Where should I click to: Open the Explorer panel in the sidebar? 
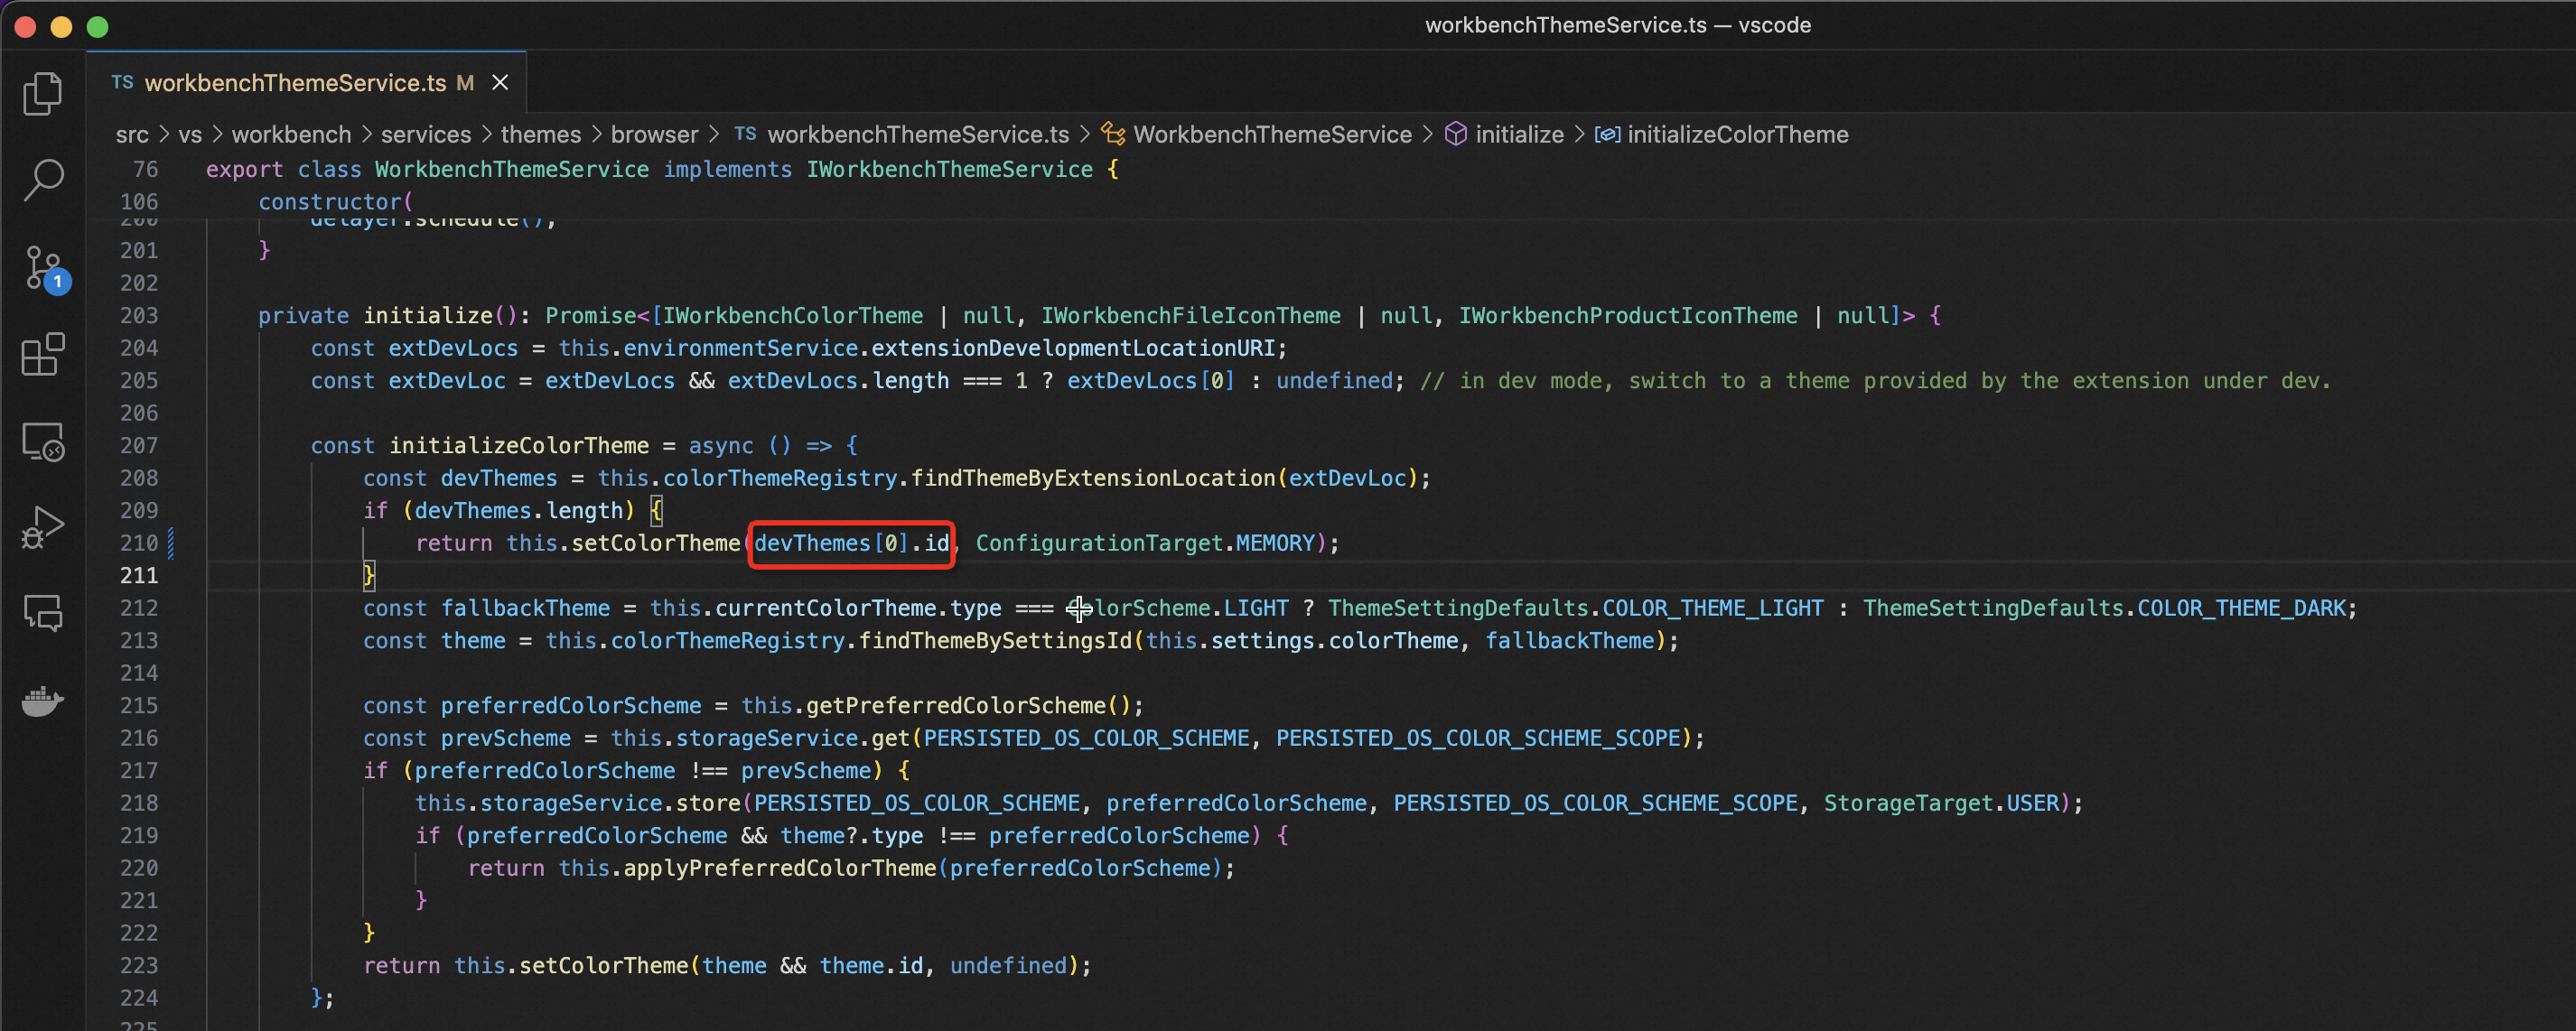tap(42, 92)
